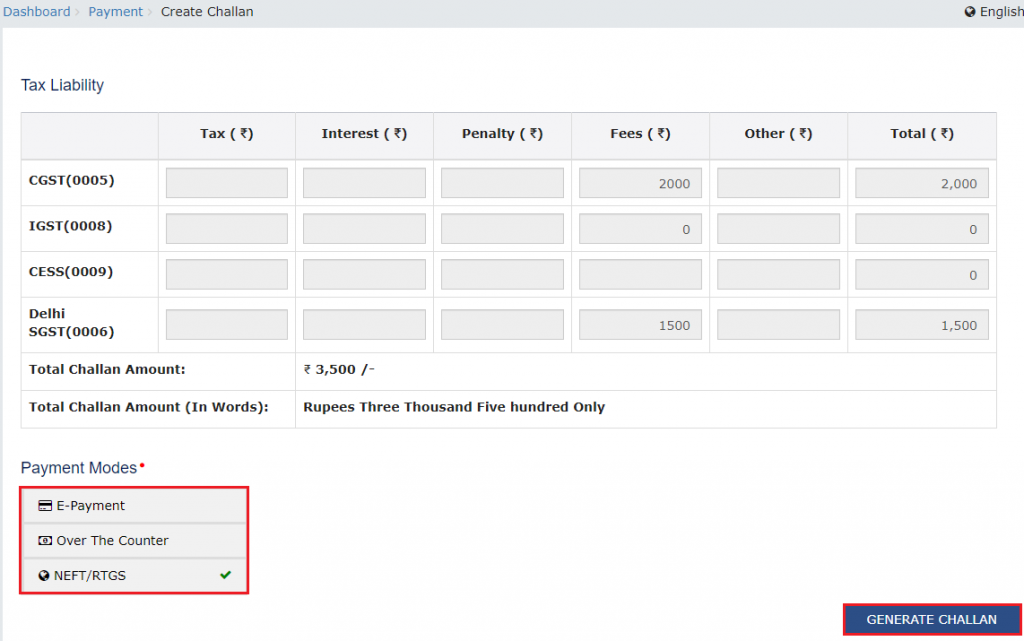Viewport: 1024px width, 641px height.
Task: Click the IGST Fees field showing 0
Action: [640, 228]
